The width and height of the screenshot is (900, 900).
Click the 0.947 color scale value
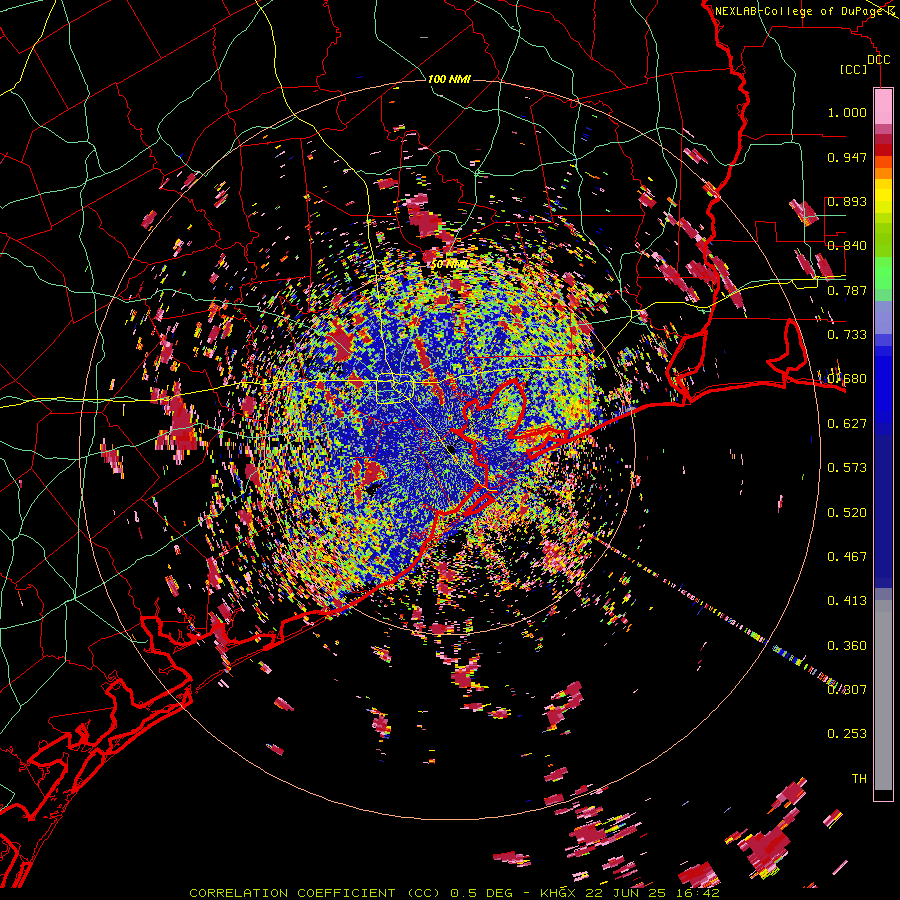coord(847,157)
